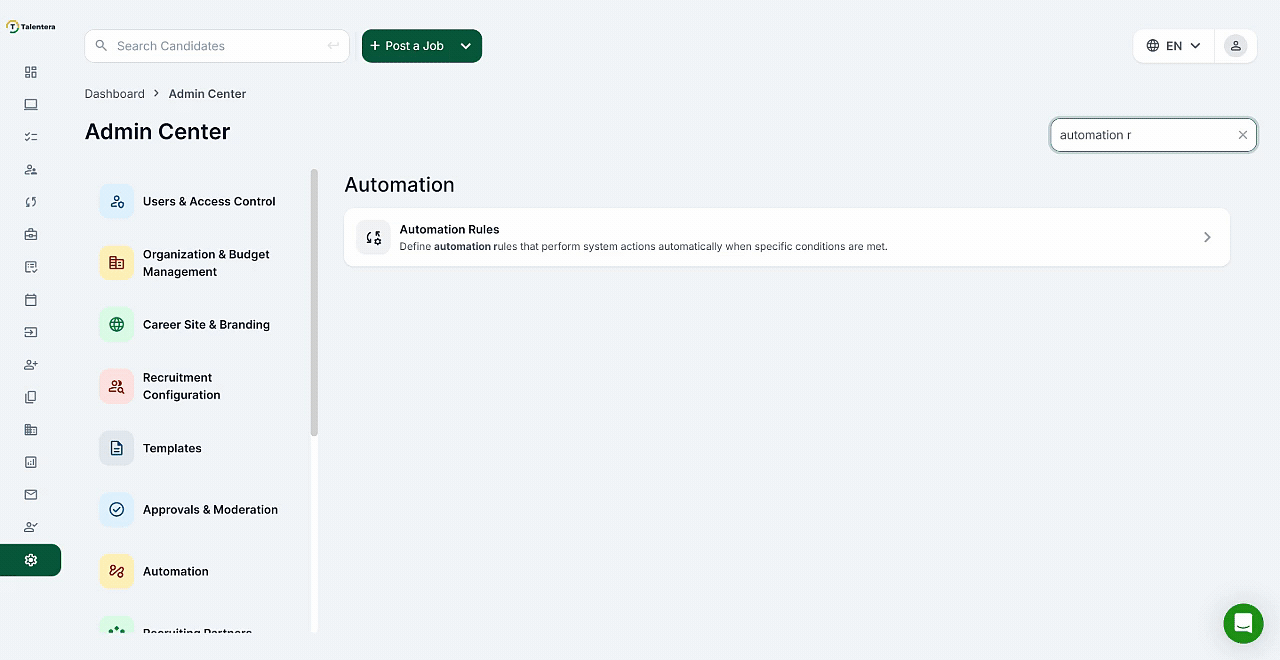1280x660 pixels.
Task: Click the Talentera logo
Action: [x=31, y=27]
